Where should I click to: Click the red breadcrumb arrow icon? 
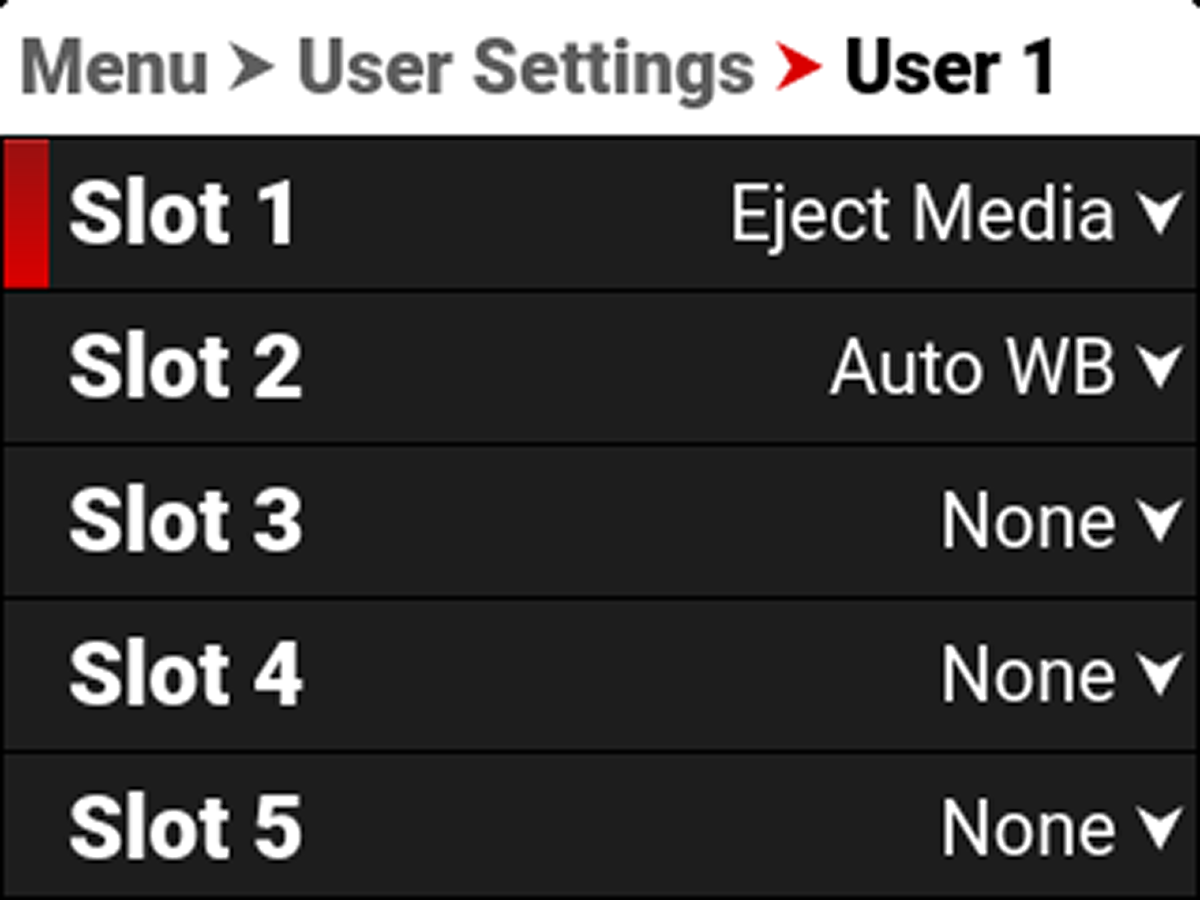tap(799, 68)
